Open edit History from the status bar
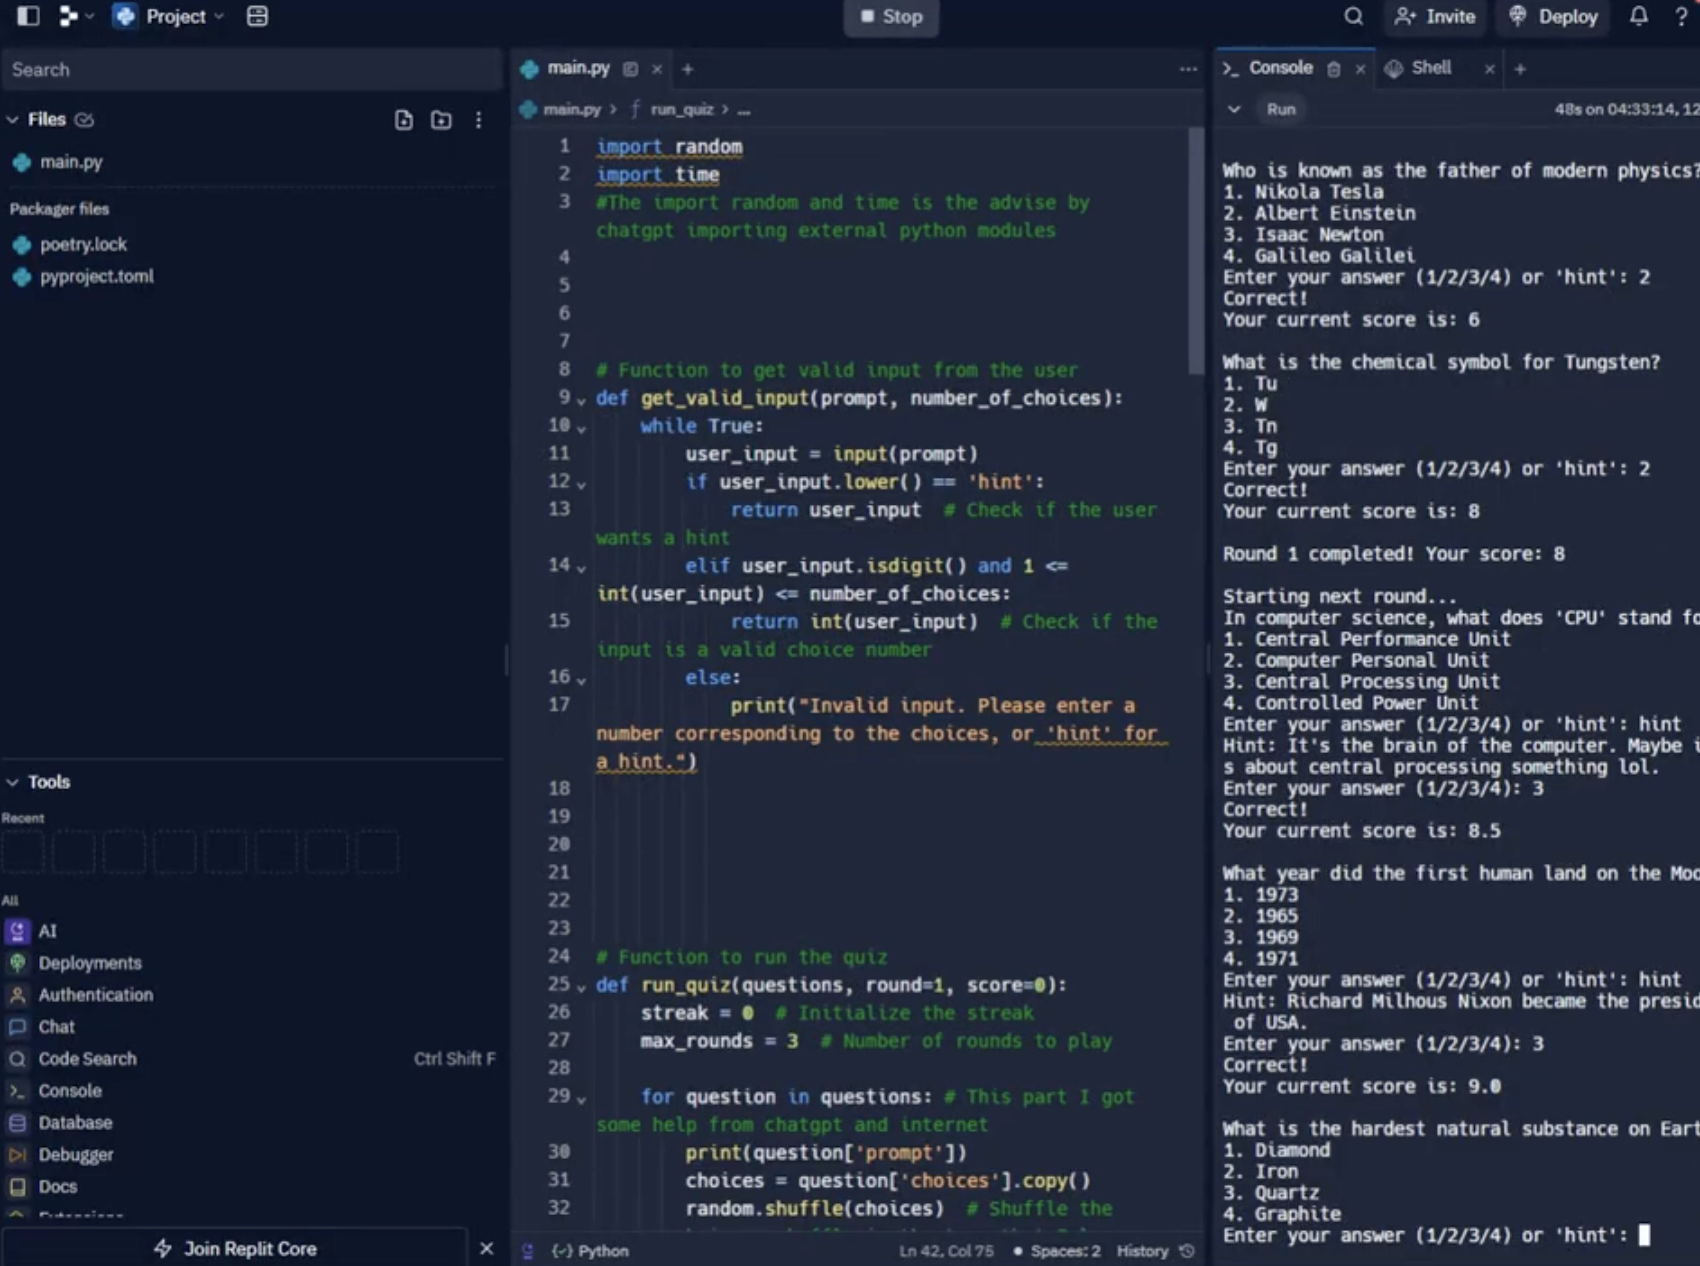 click(1141, 1250)
